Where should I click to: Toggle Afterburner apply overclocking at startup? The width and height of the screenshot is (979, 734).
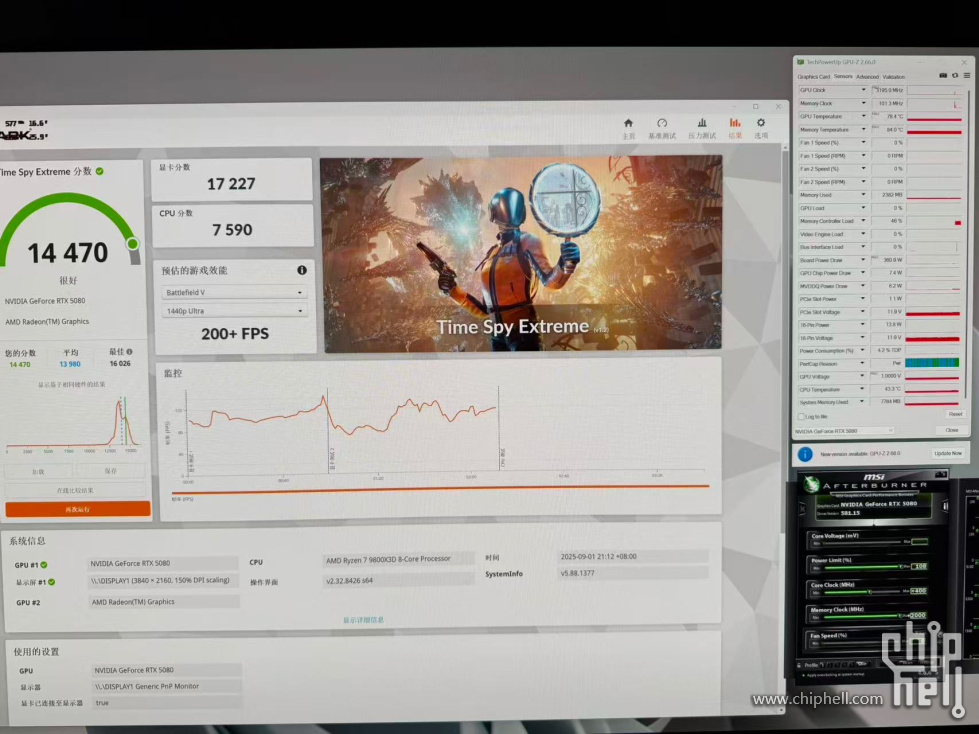[x=803, y=675]
